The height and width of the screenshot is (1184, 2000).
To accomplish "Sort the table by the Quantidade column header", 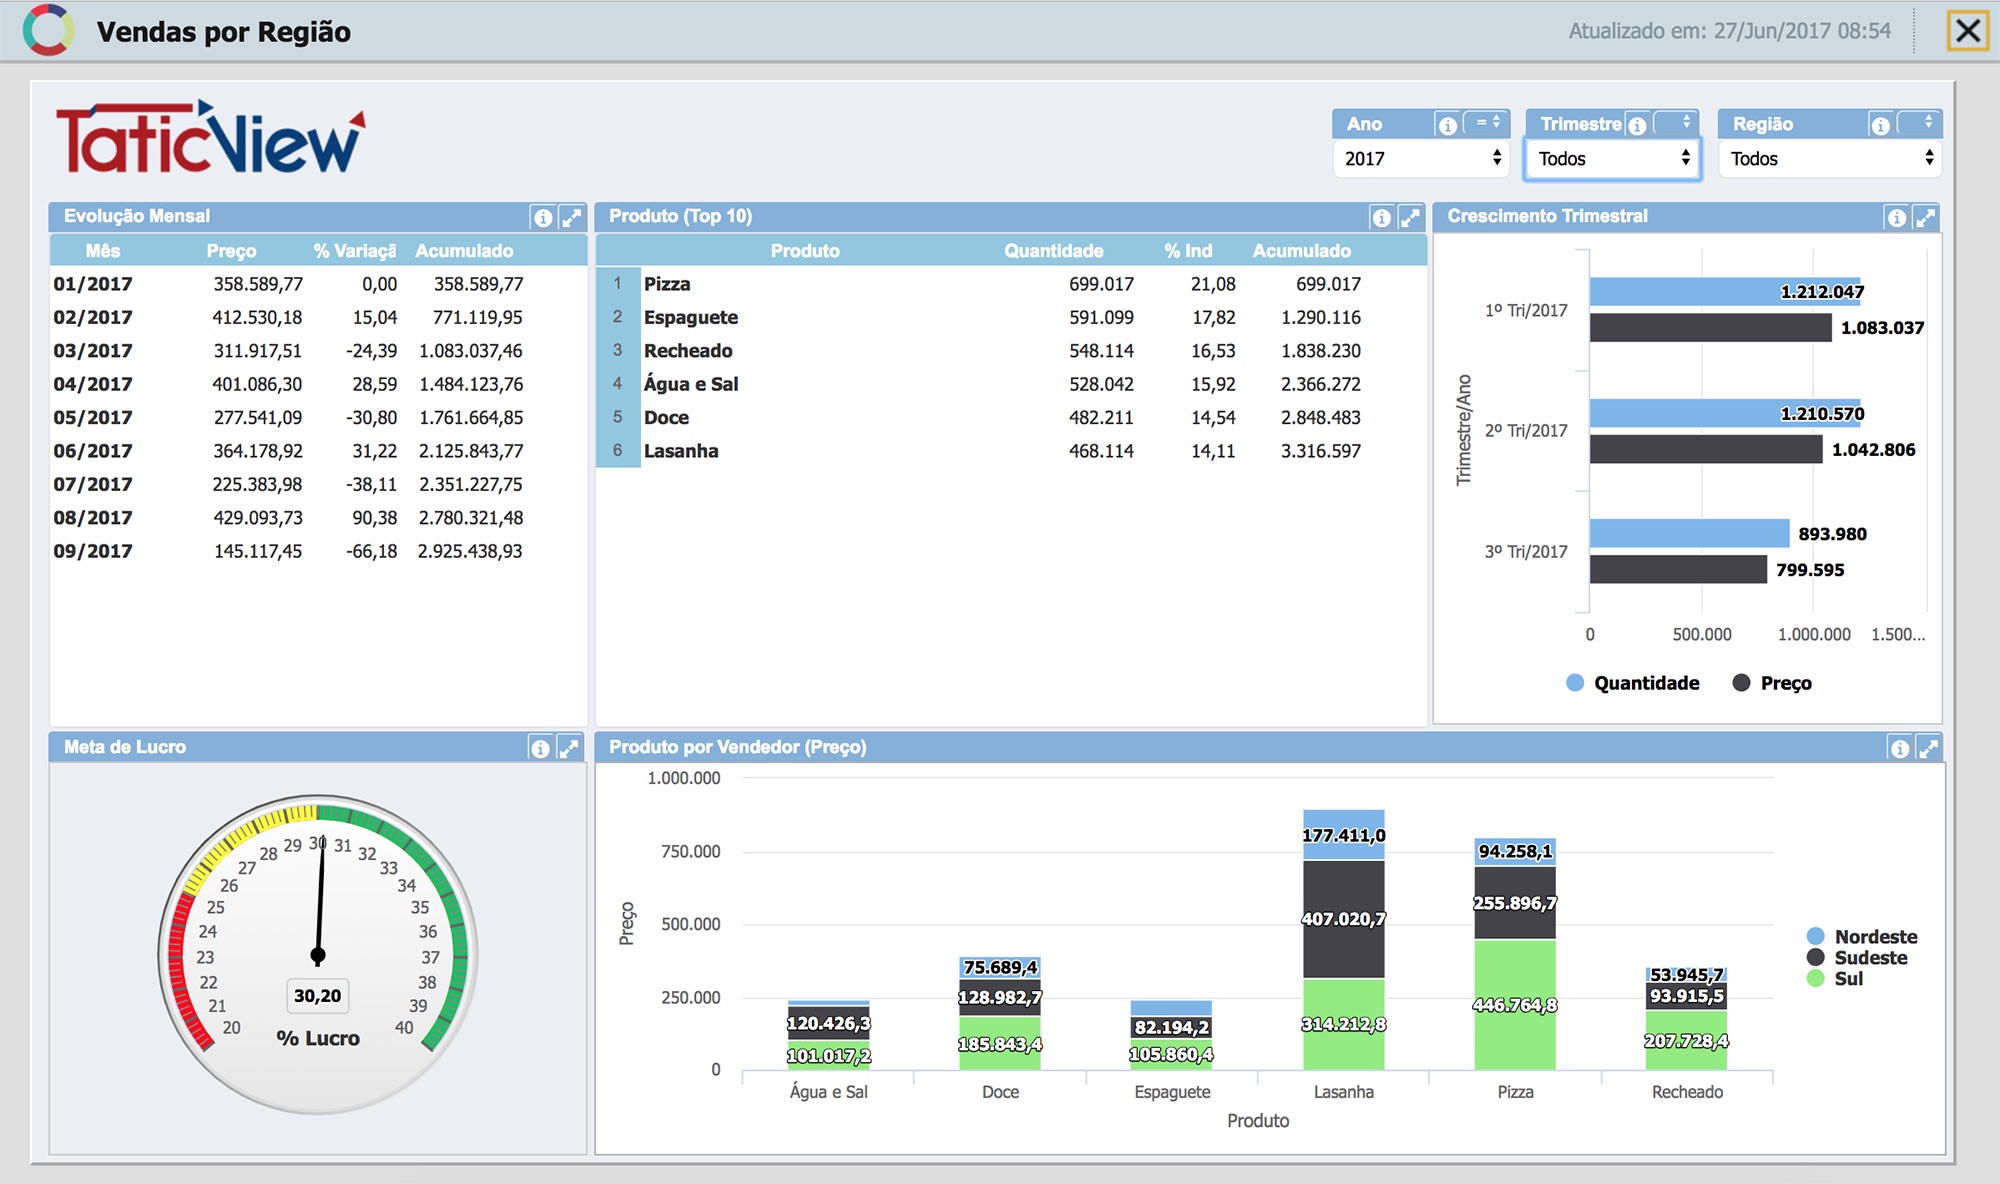I will tap(1054, 251).
